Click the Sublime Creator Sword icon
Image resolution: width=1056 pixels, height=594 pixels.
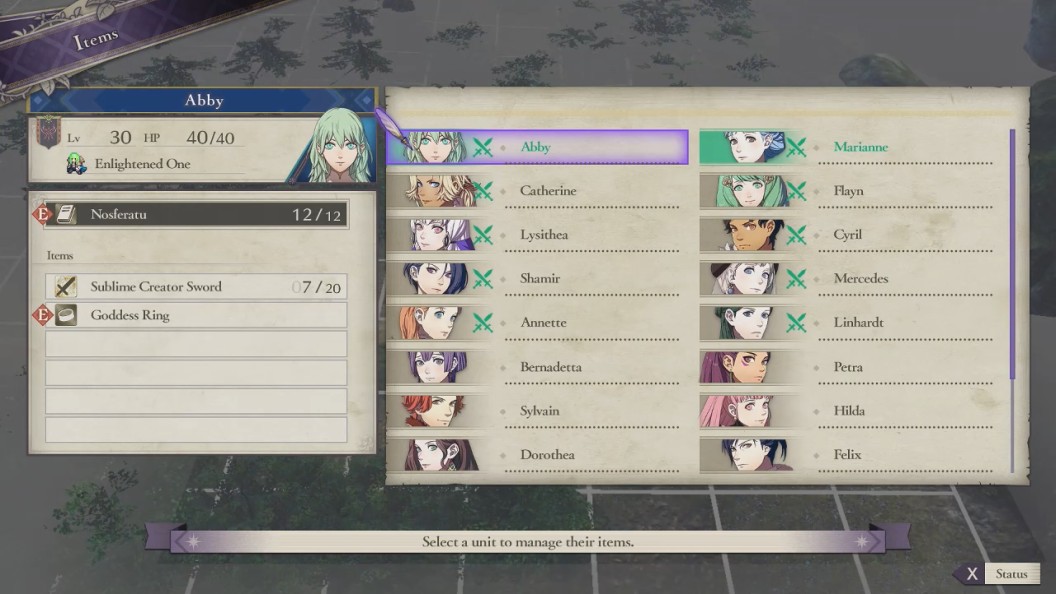tap(65, 287)
